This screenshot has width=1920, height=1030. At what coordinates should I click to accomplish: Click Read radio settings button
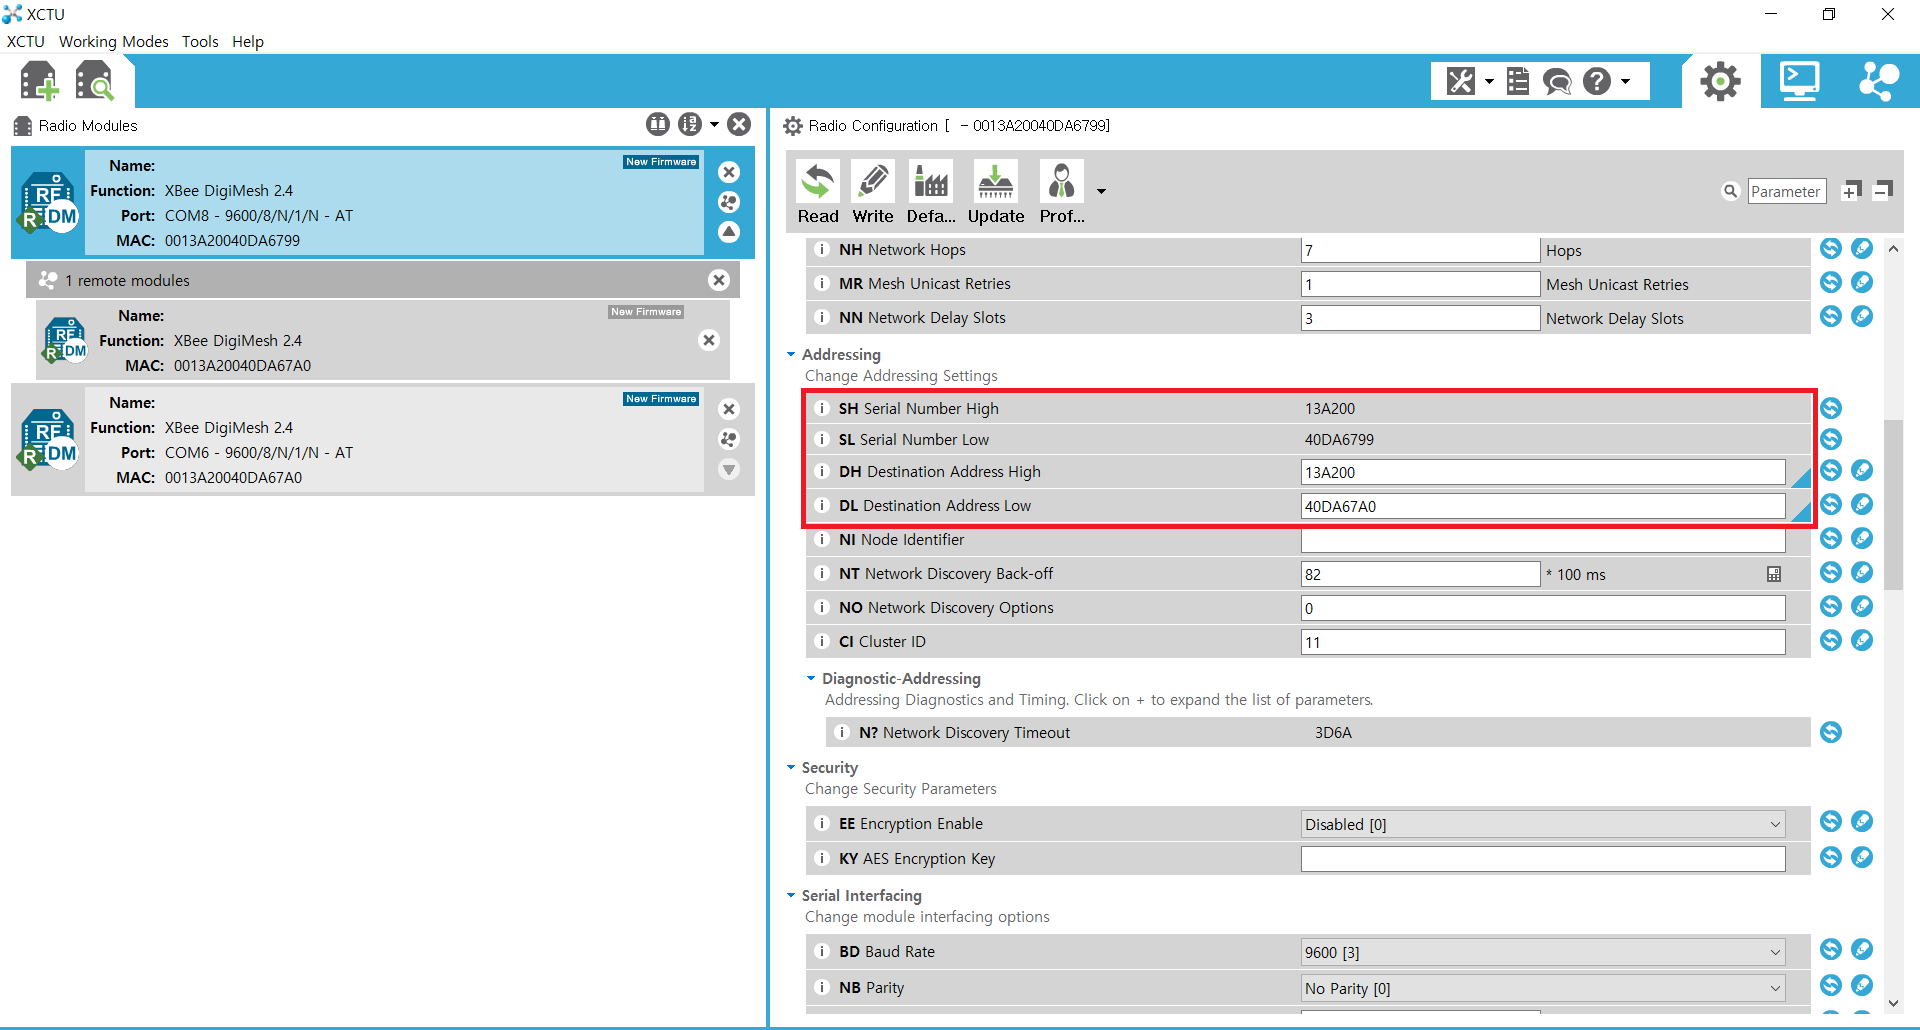[x=818, y=192]
